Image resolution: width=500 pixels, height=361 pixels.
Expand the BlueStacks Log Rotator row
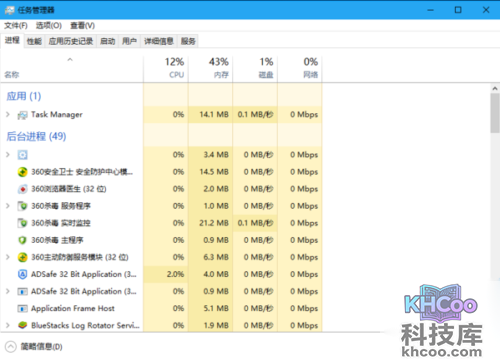pos(8,325)
